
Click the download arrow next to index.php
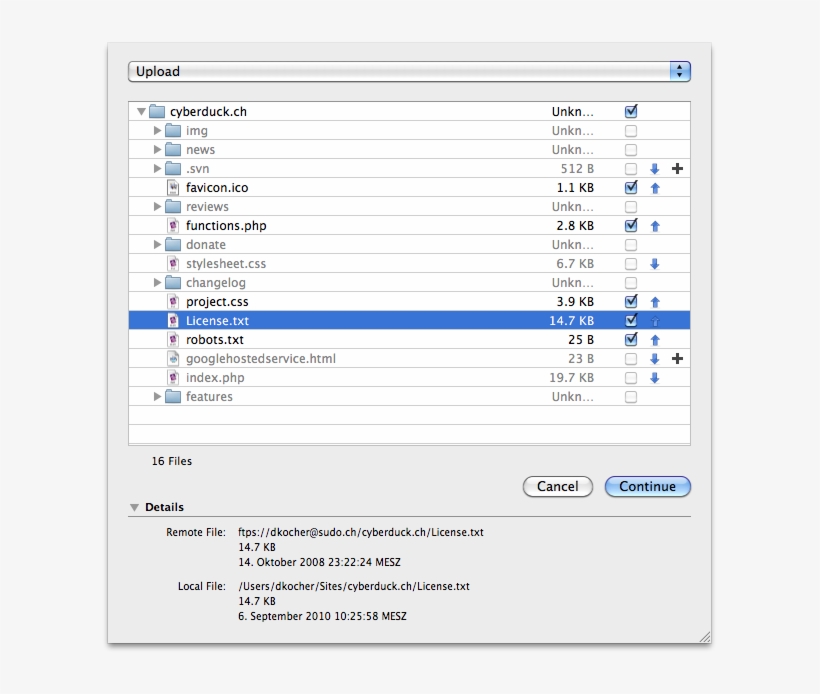point(655,377)
